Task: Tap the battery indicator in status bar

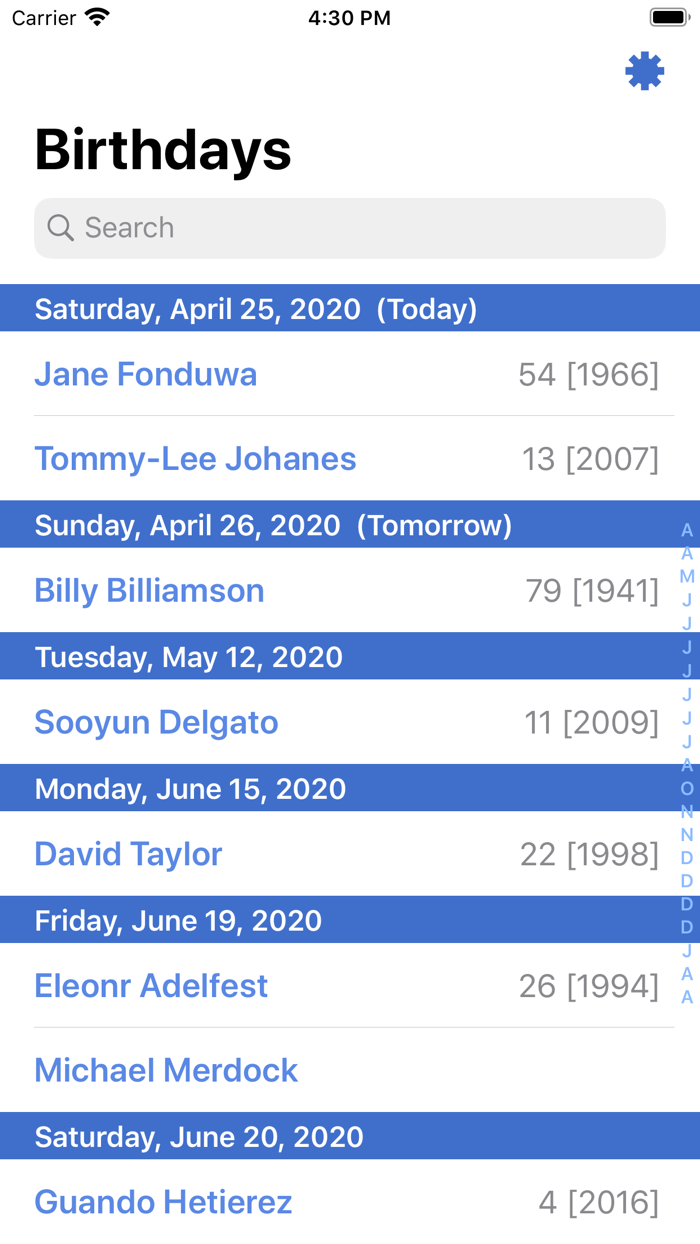Action: coord(668,16)
